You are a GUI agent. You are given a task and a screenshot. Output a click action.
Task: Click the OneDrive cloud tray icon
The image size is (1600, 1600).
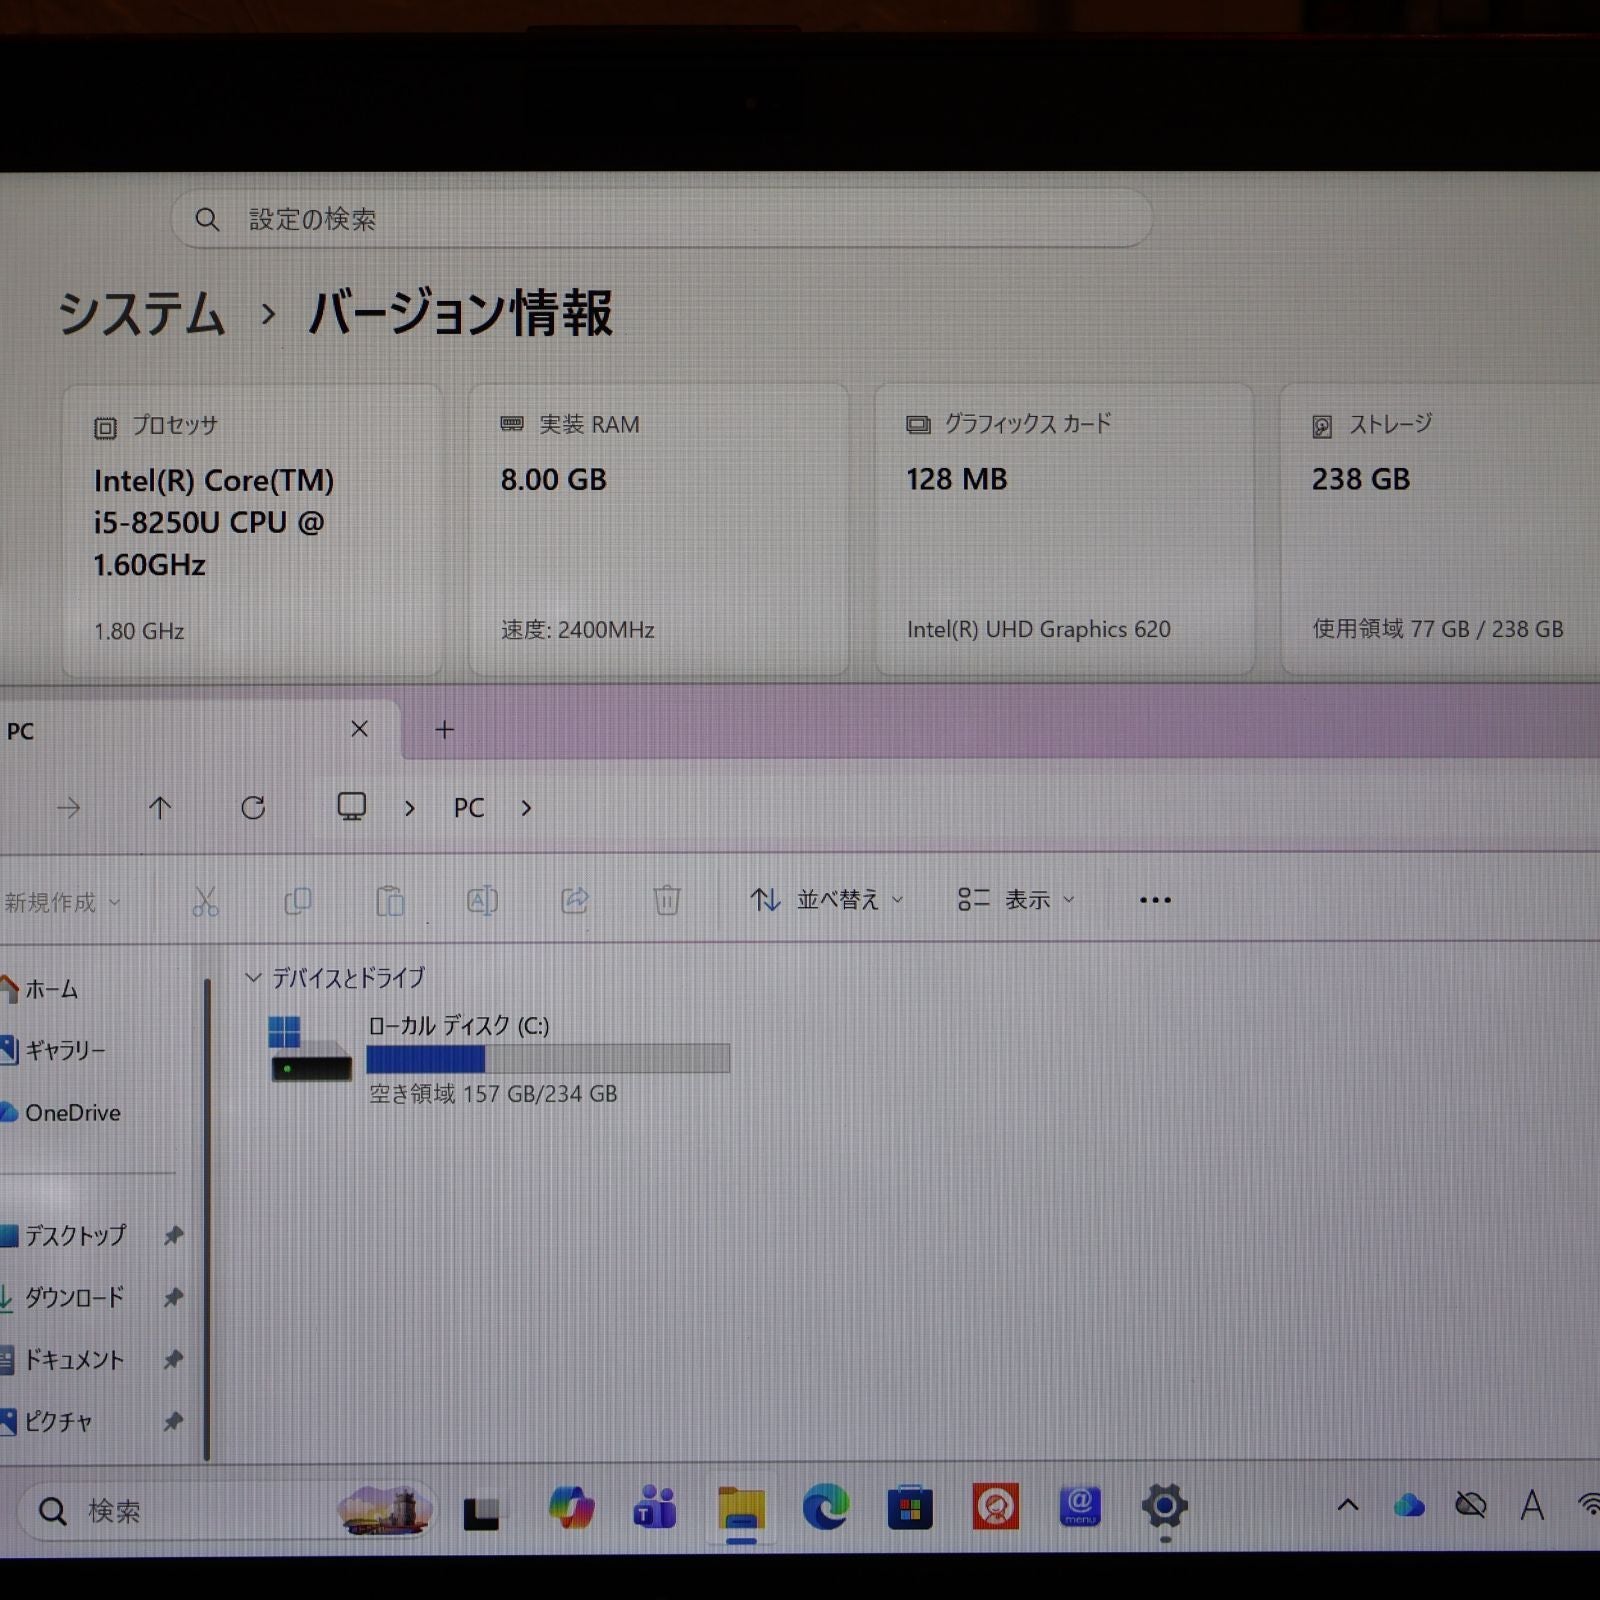coord(1409,1505)
